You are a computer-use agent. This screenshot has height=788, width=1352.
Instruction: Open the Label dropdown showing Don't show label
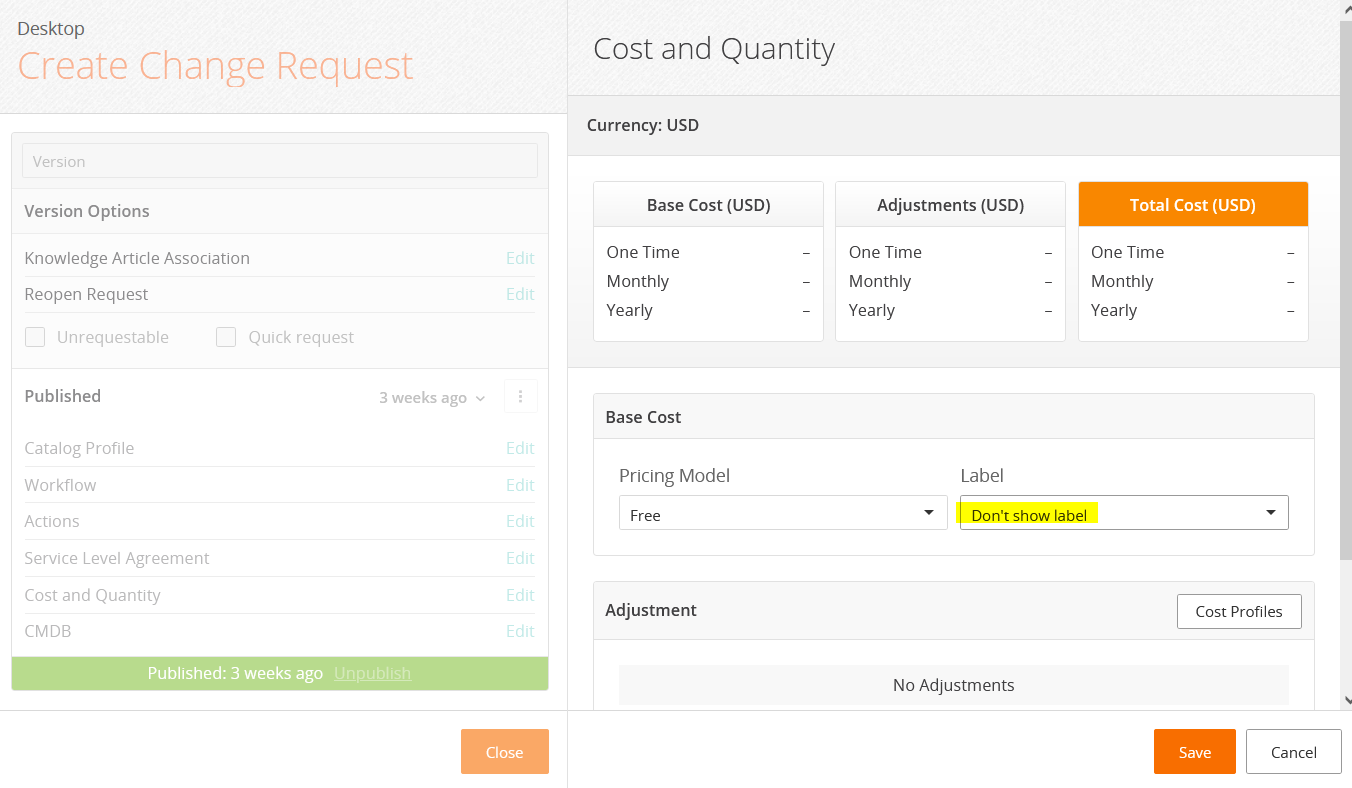[1124, 513]
